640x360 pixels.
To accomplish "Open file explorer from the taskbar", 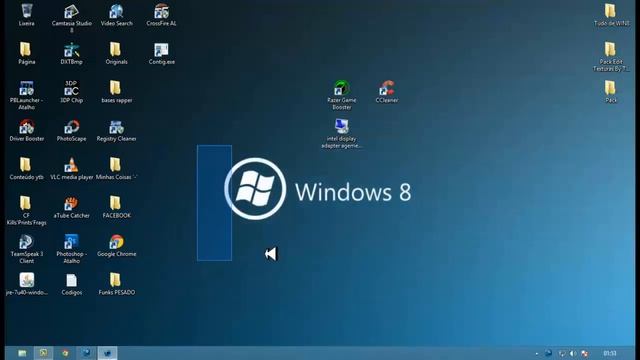I will coord(22,353).
